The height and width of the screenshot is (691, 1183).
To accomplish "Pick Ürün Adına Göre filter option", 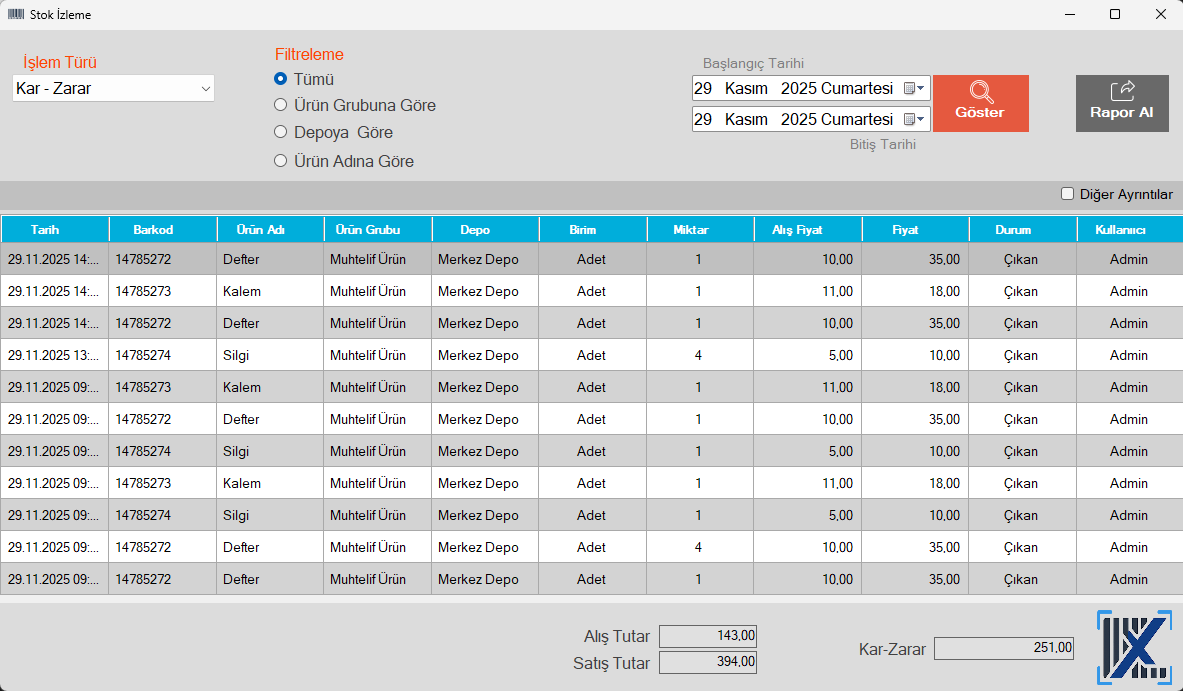I will pyautogui.click(x=281, y=161).
